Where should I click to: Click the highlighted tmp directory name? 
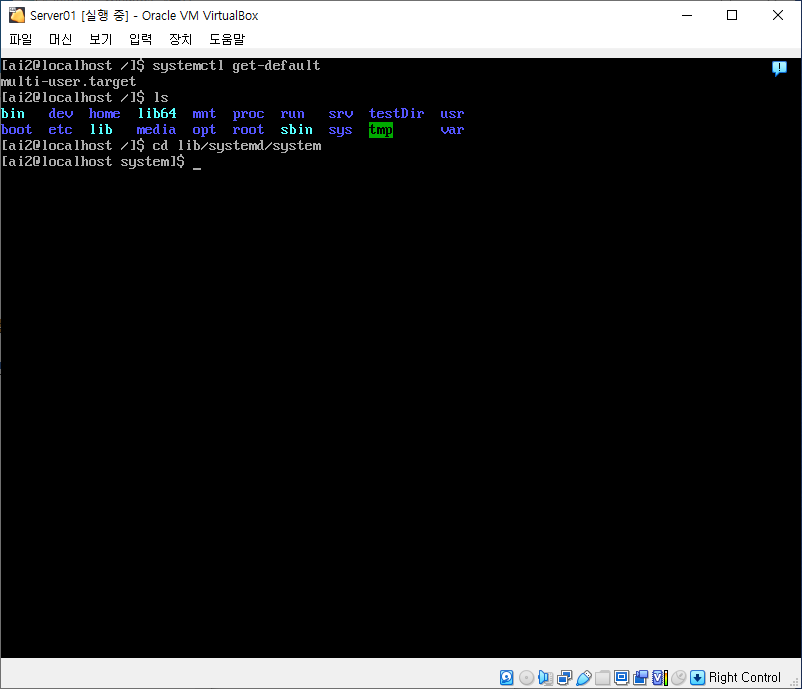tap(381, 129)
